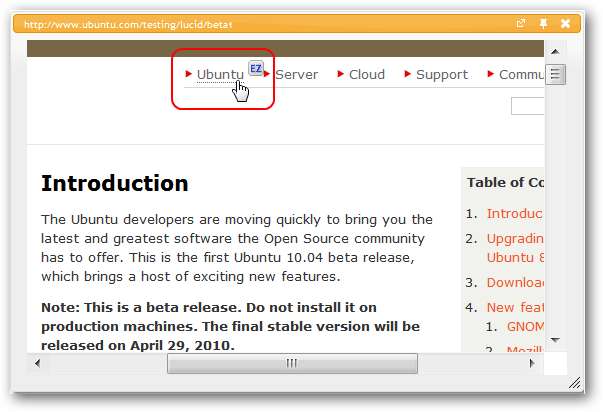
Task: Click the Introduction heading
Action: (x=115, y=183)
